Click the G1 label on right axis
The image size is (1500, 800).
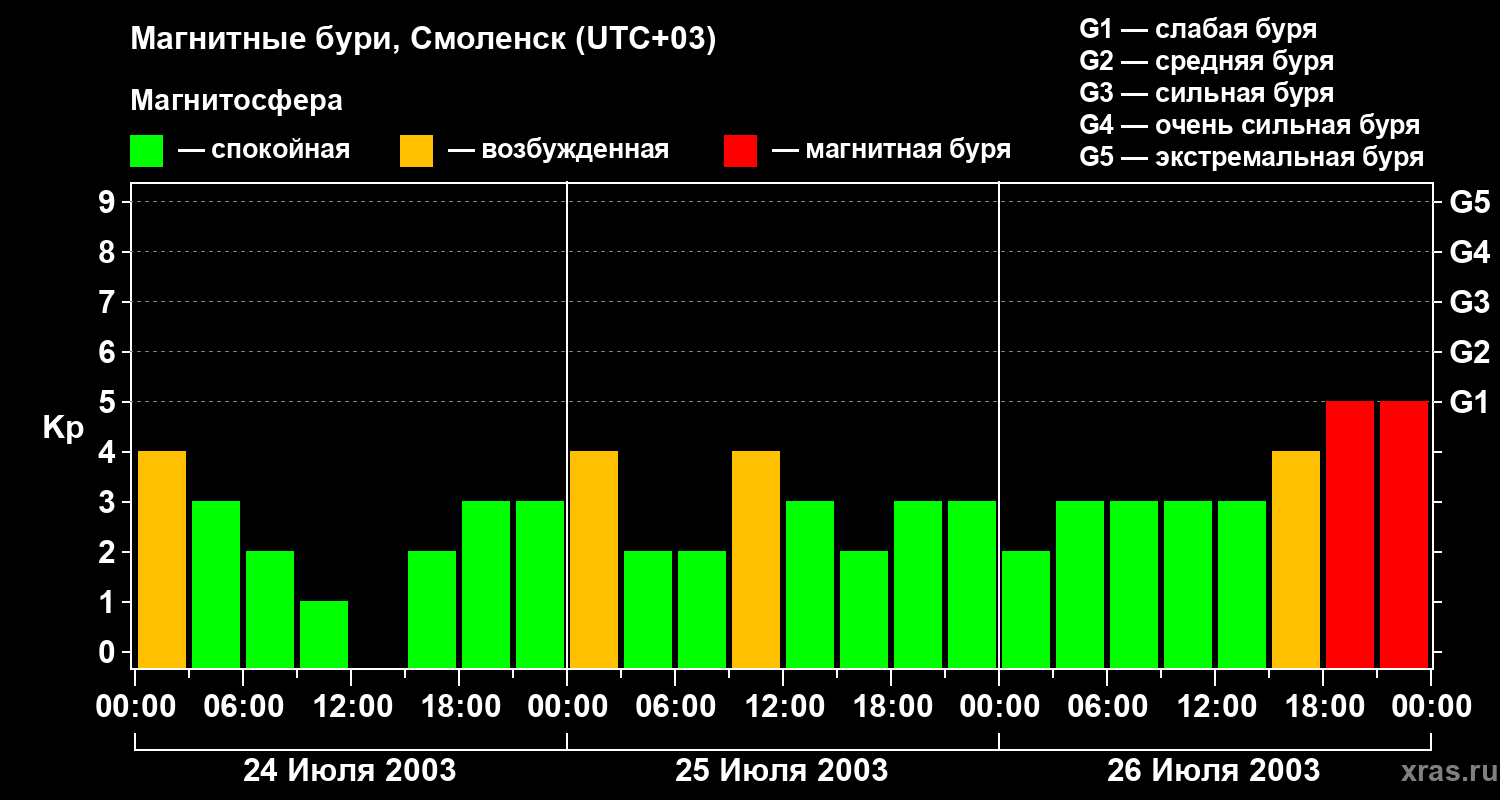(1469, 402)
